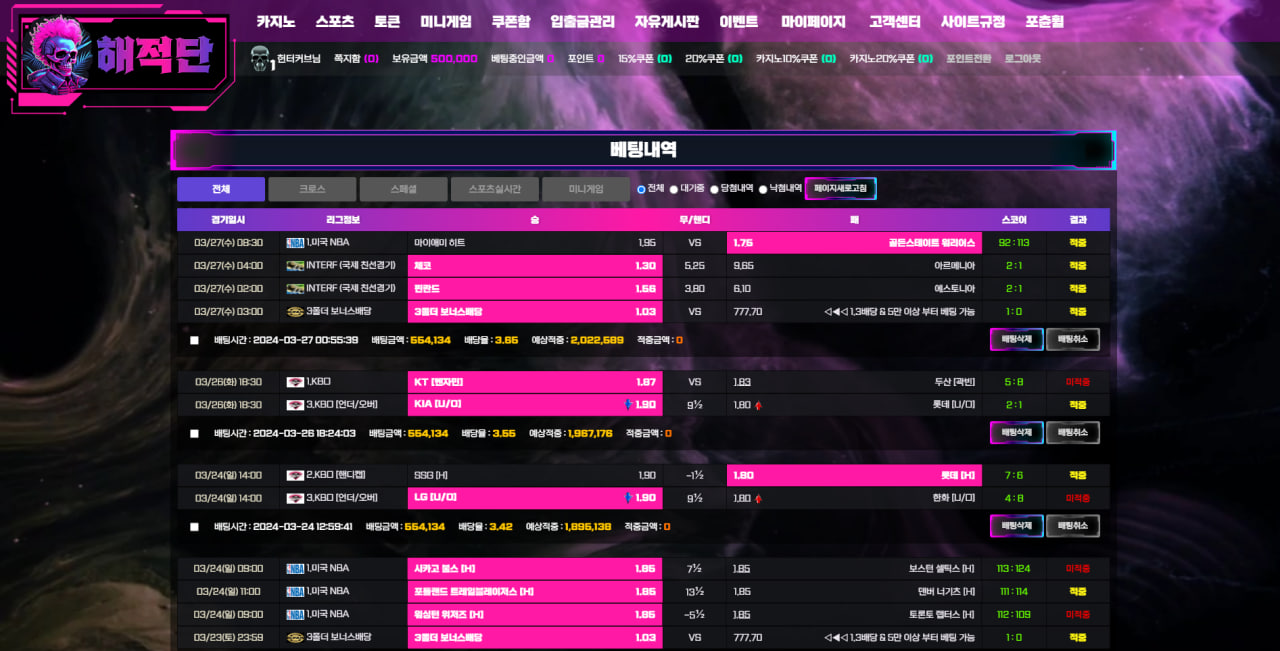
Task: Click the 로그아웃 link
Action: (1022, 59)
